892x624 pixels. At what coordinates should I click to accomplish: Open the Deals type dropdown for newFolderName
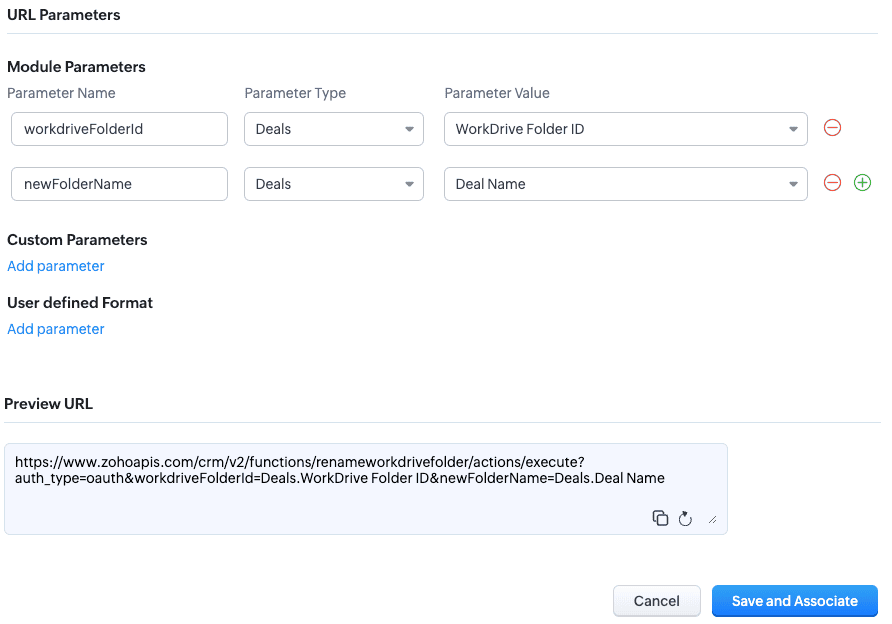point(334,184)
